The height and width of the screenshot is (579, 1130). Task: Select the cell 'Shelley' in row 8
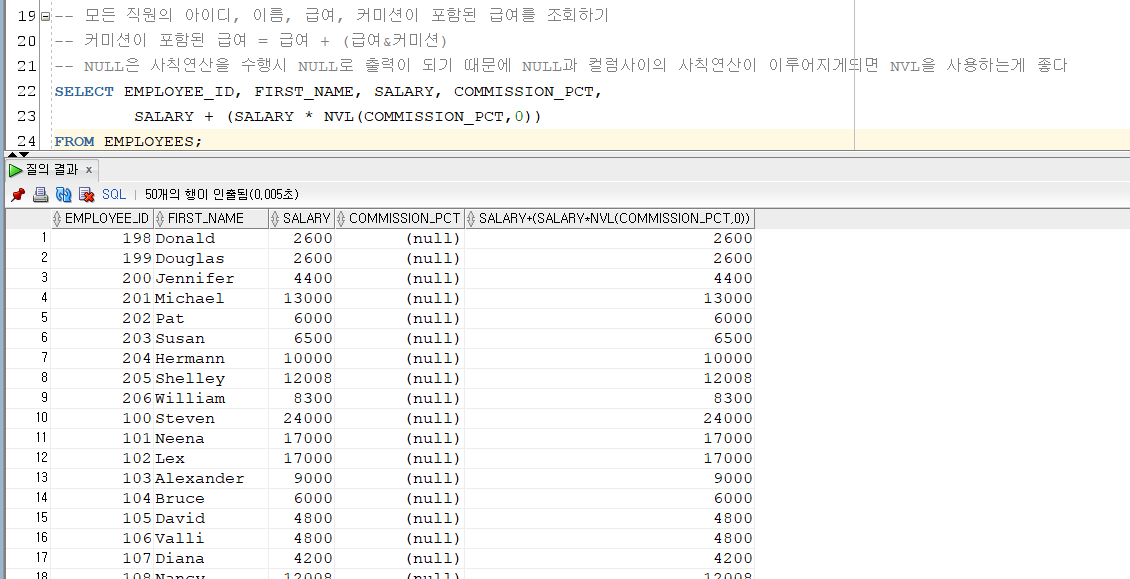pyautogui.click(x=210, y=378)
